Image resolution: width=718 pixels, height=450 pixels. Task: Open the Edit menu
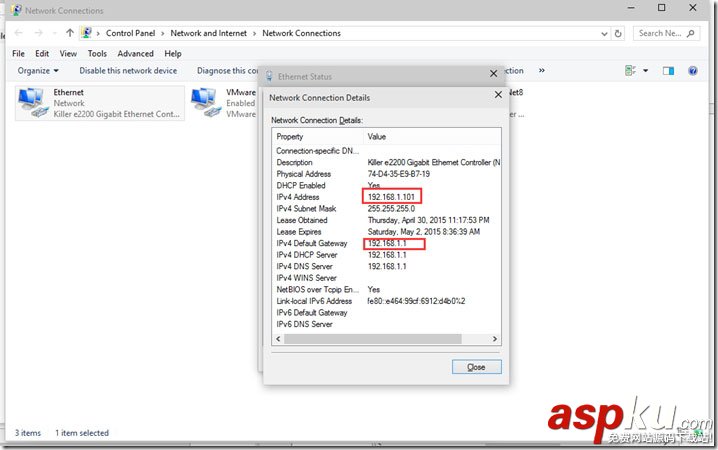[42, 54]
